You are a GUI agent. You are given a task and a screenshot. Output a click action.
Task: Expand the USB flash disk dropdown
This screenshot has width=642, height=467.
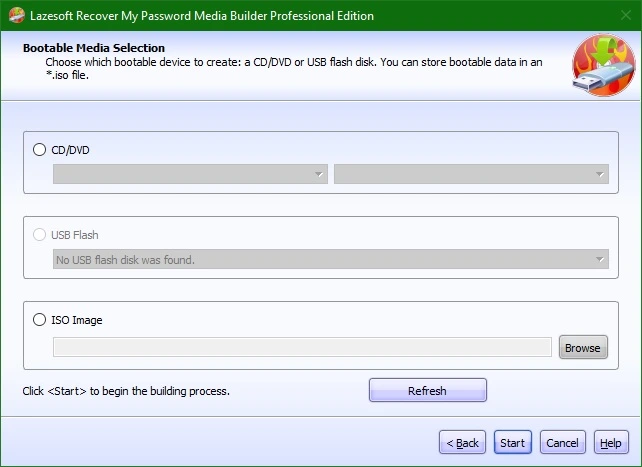click(x=331, y=259)
